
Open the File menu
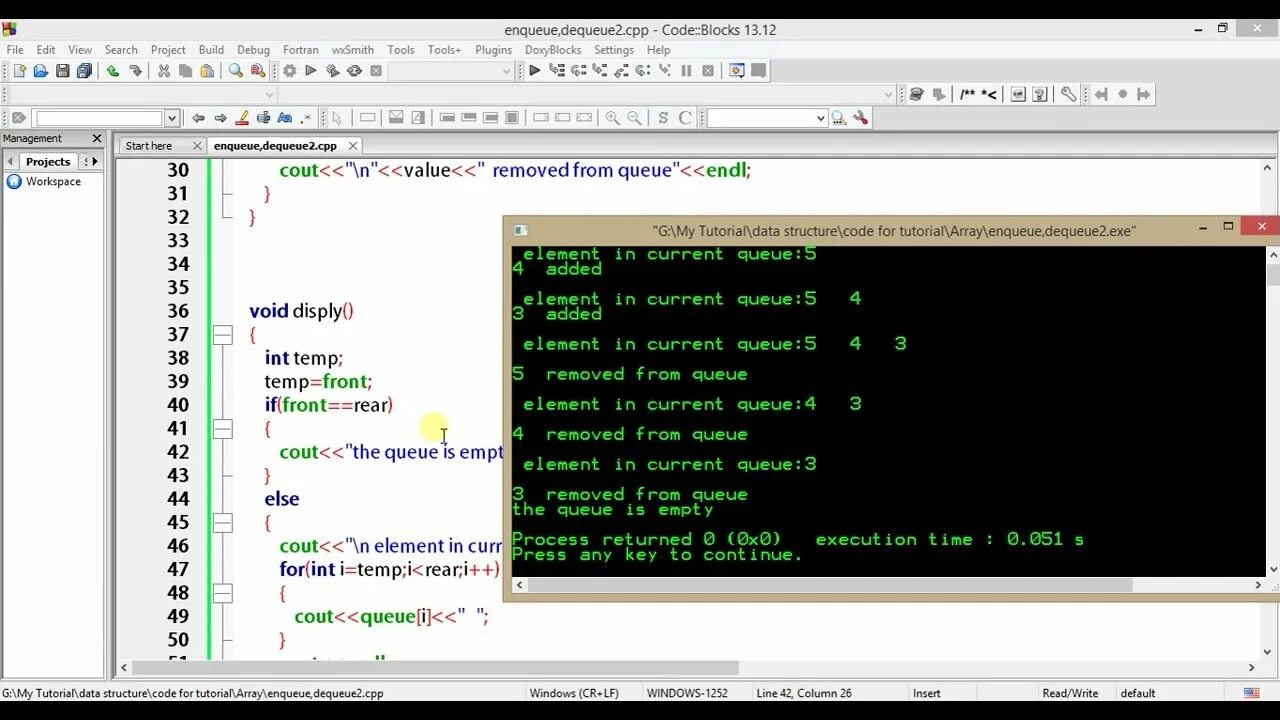15,50
